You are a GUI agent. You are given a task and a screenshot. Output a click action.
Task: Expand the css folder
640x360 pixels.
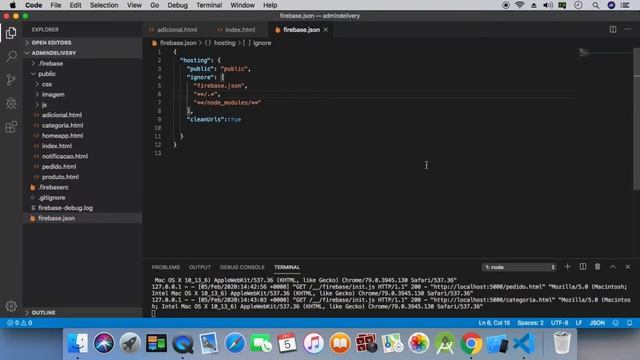coord(47,84)
